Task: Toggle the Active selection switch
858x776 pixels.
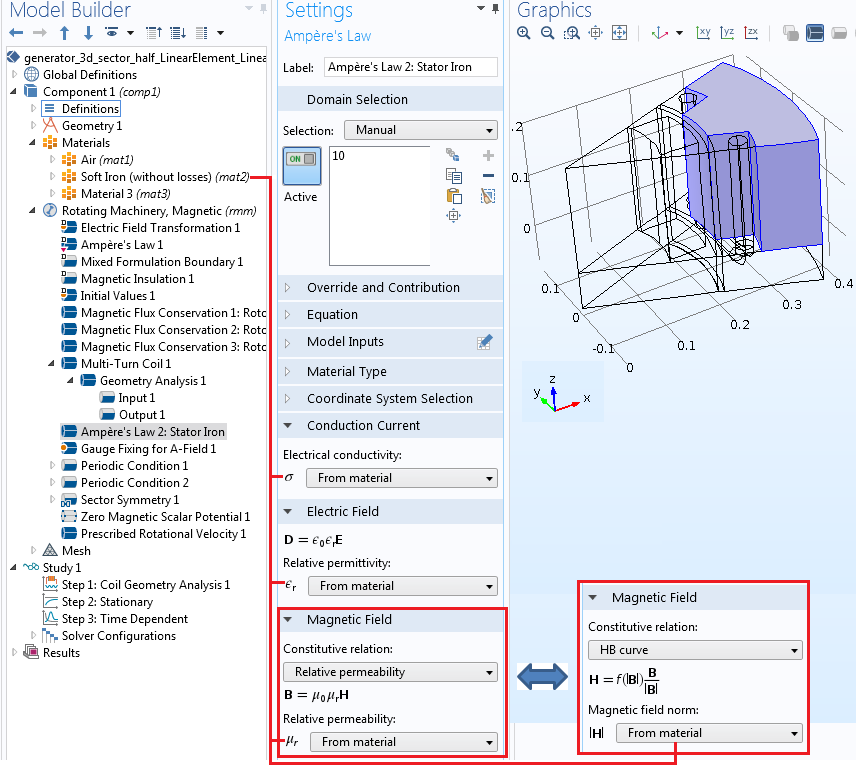Action: tap(301, 166)
